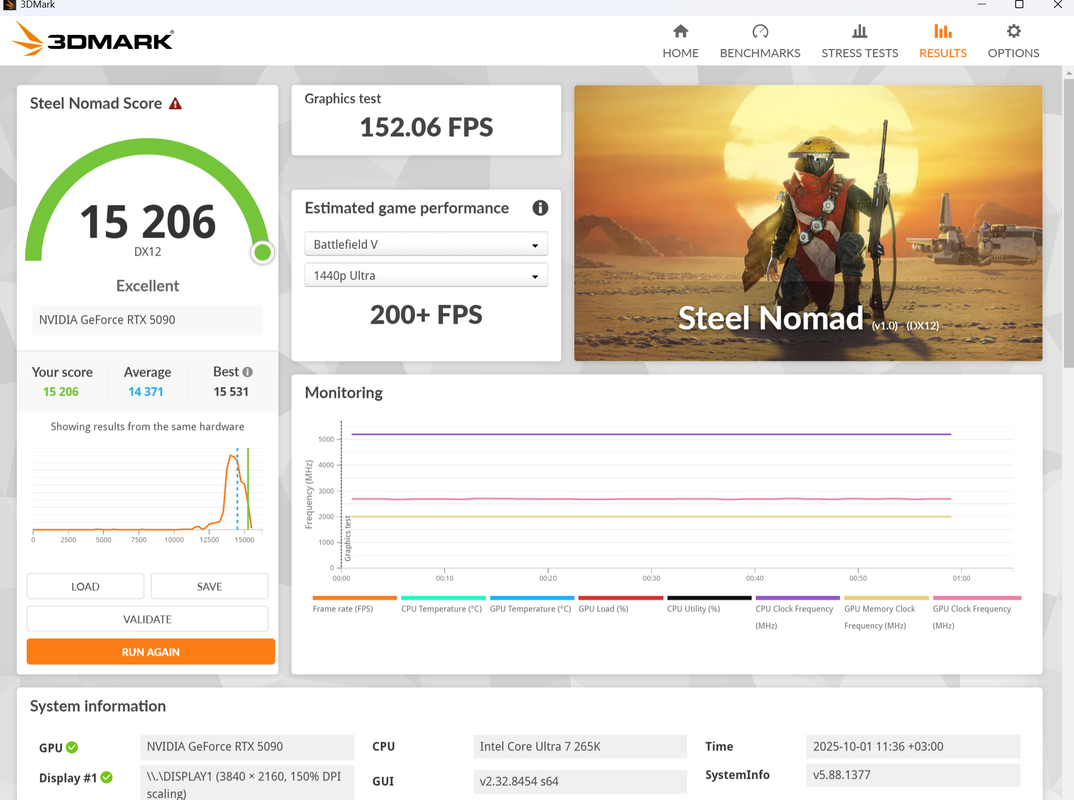Open the Results bar-chart icon
Viewport: 1074px width, 800px height.
pos(943,32)
